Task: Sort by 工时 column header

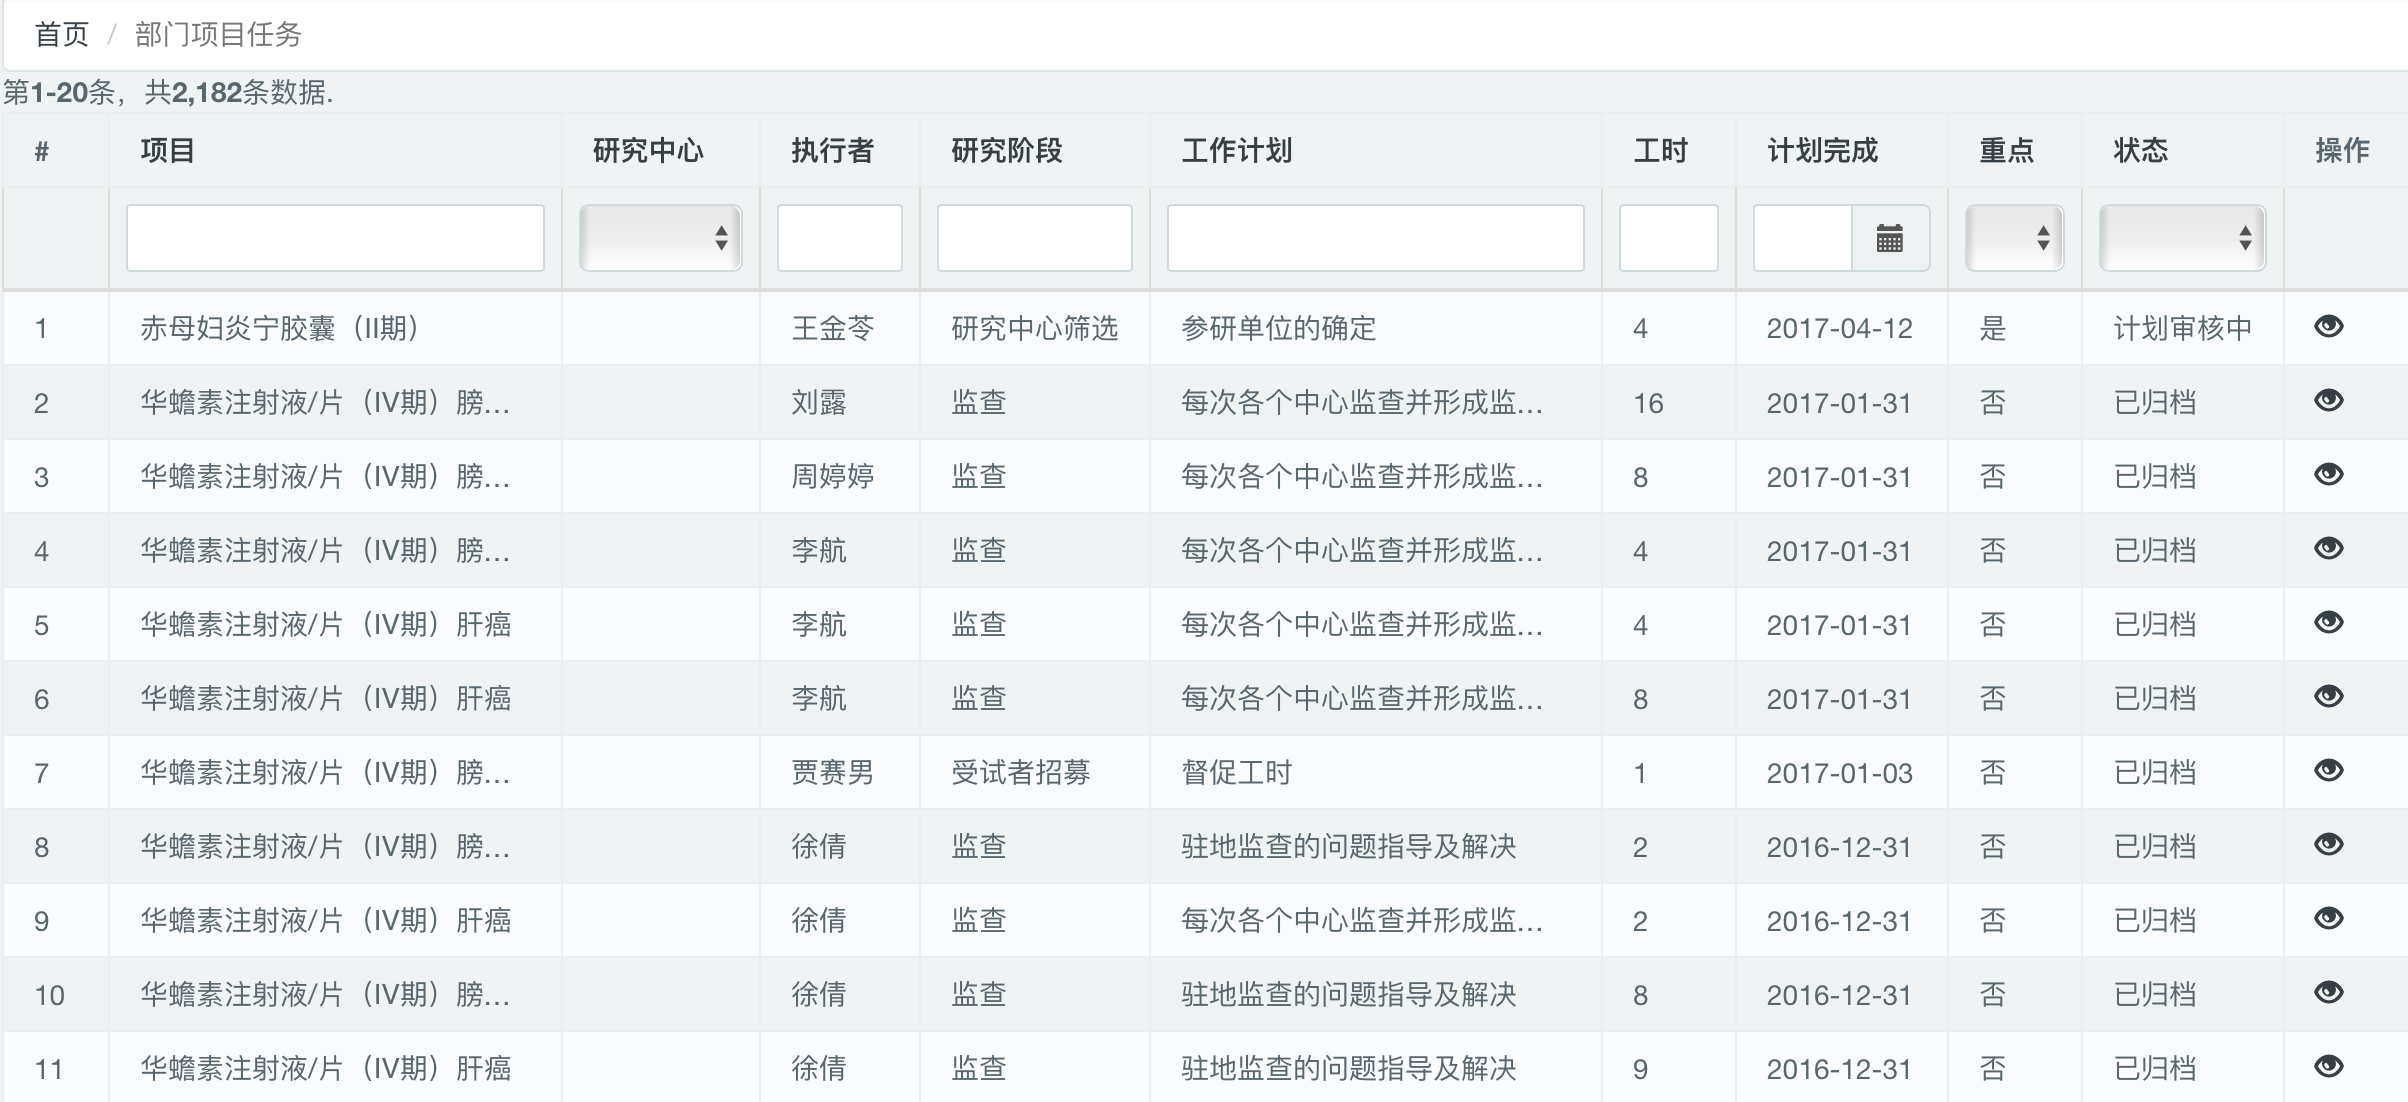Action: 1660,151
